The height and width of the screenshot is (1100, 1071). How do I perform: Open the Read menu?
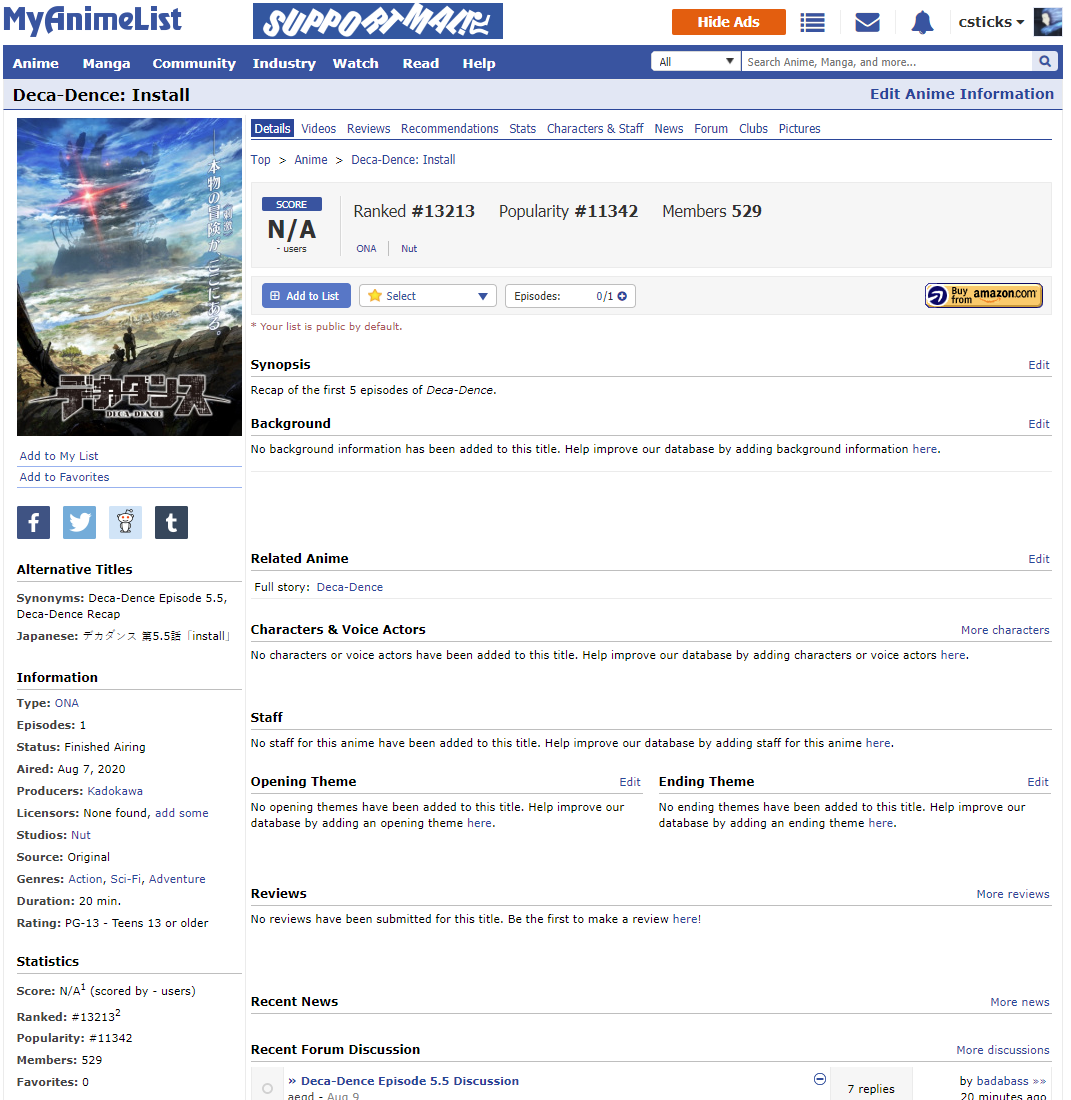421,63
